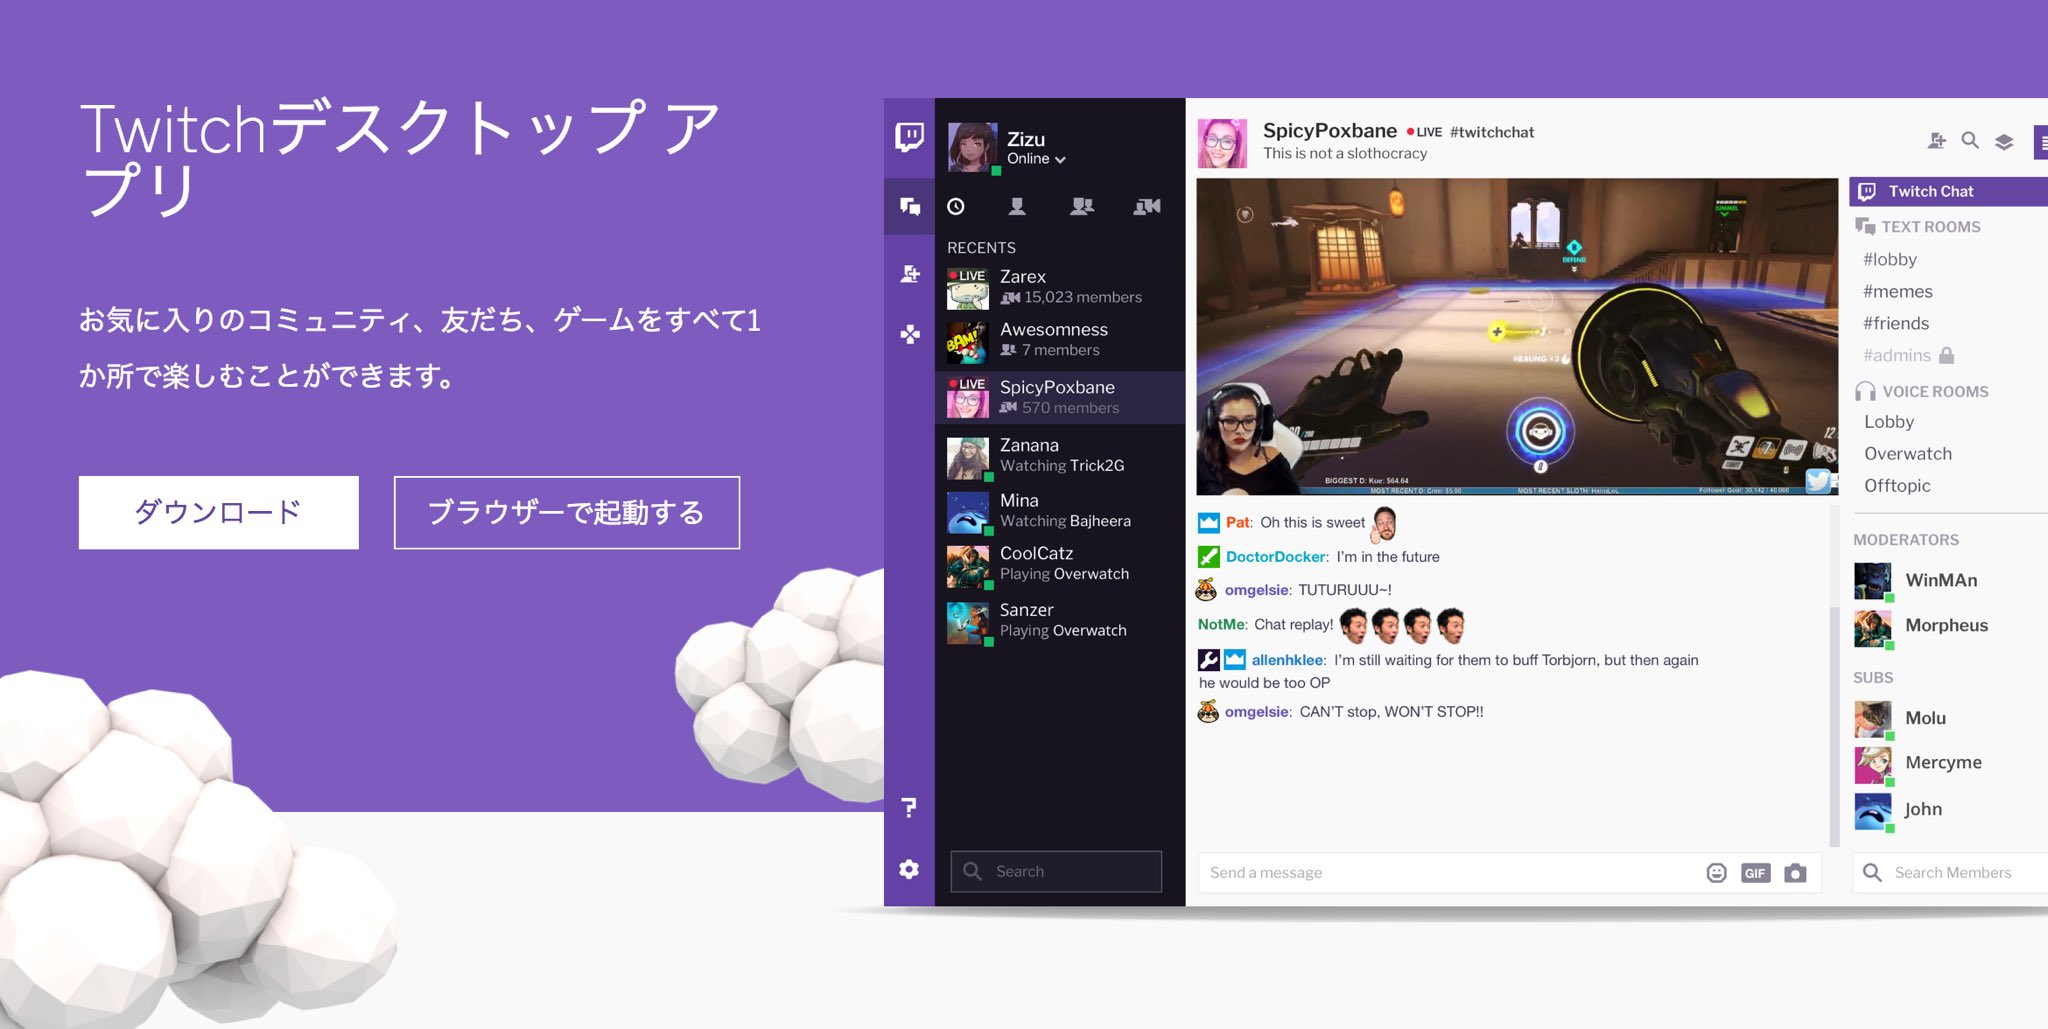This screenshot has height=1029, width=2048.
Task: Join the Offtopic voice room
Action: (x=1897, y=486)
